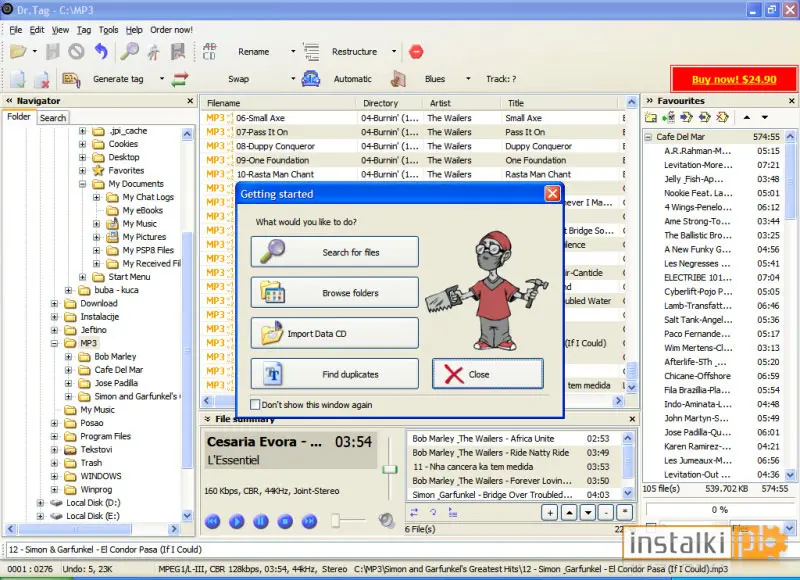
Task: Click the Swap tag arrows icon
Action: coord(180,79)
